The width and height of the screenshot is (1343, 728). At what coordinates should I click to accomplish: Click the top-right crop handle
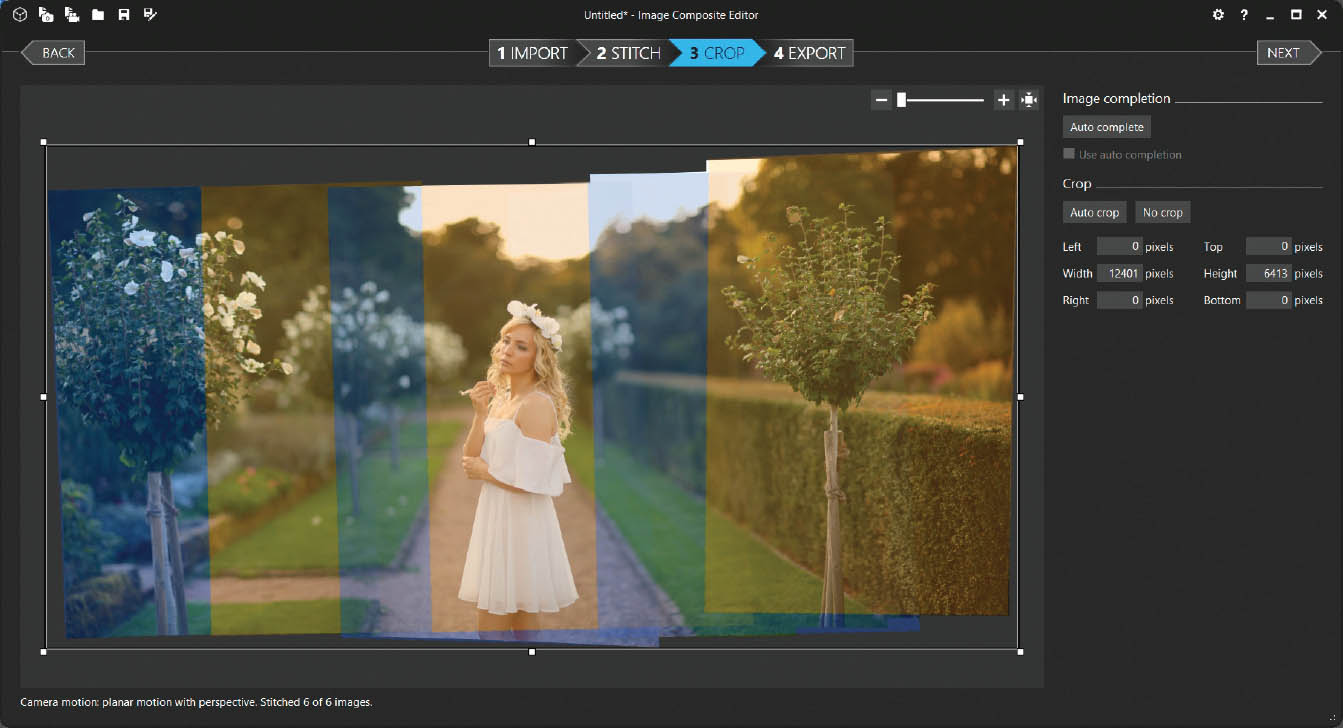click(1020, 142)
